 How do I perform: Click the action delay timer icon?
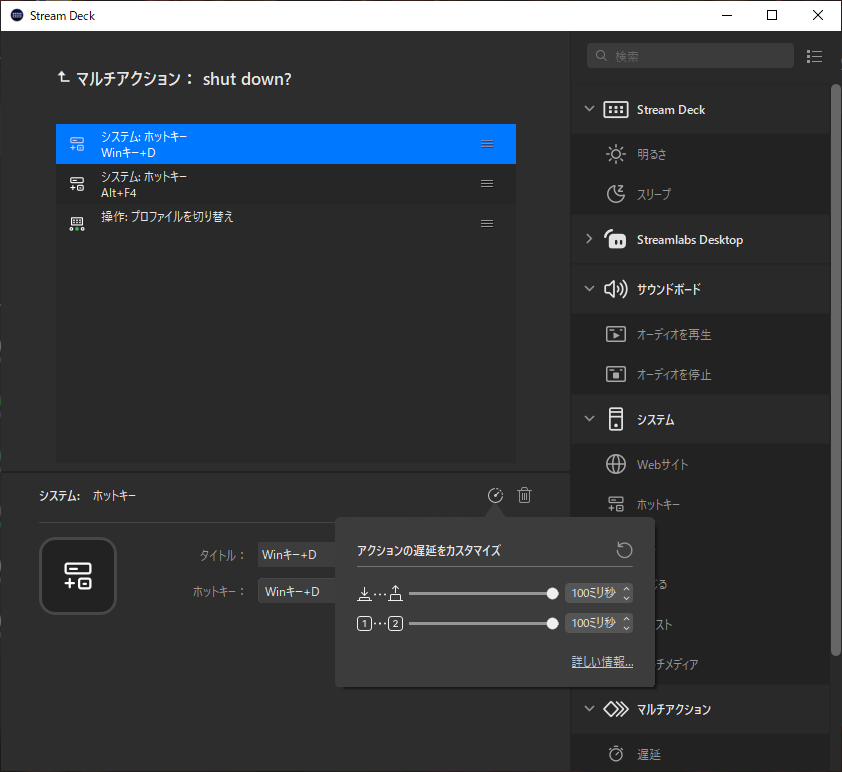pyautogui.click(x=494, y=495)
